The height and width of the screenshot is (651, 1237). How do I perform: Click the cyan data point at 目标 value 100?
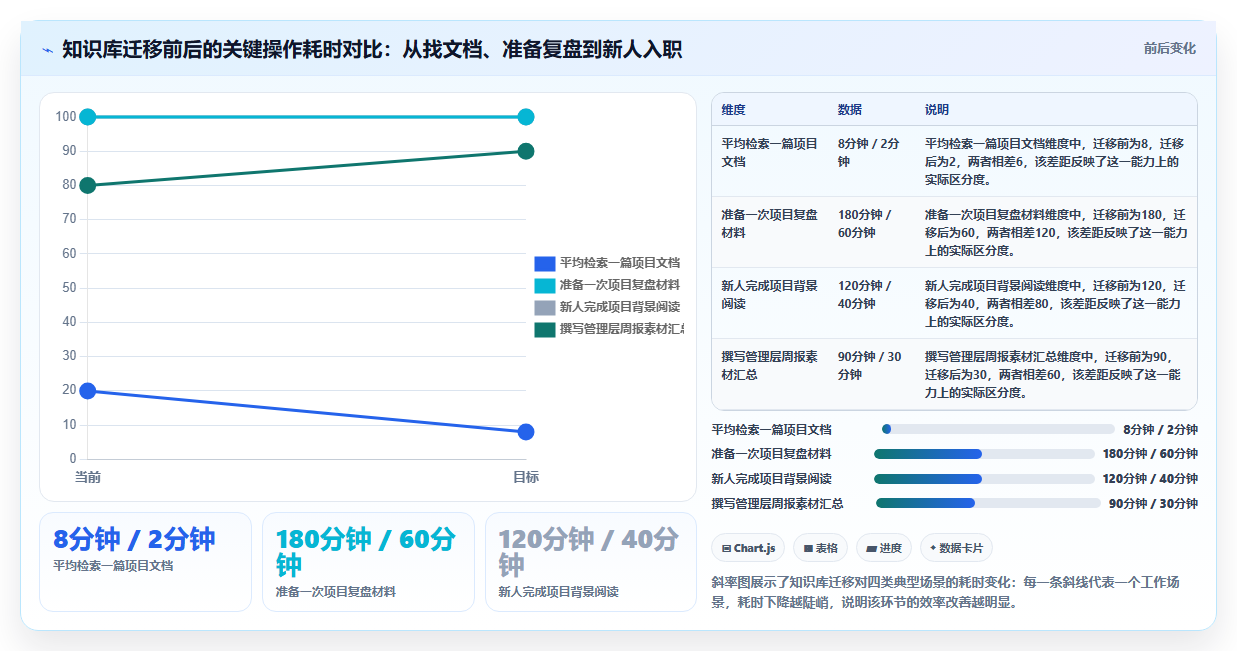(x=526, y=117)
